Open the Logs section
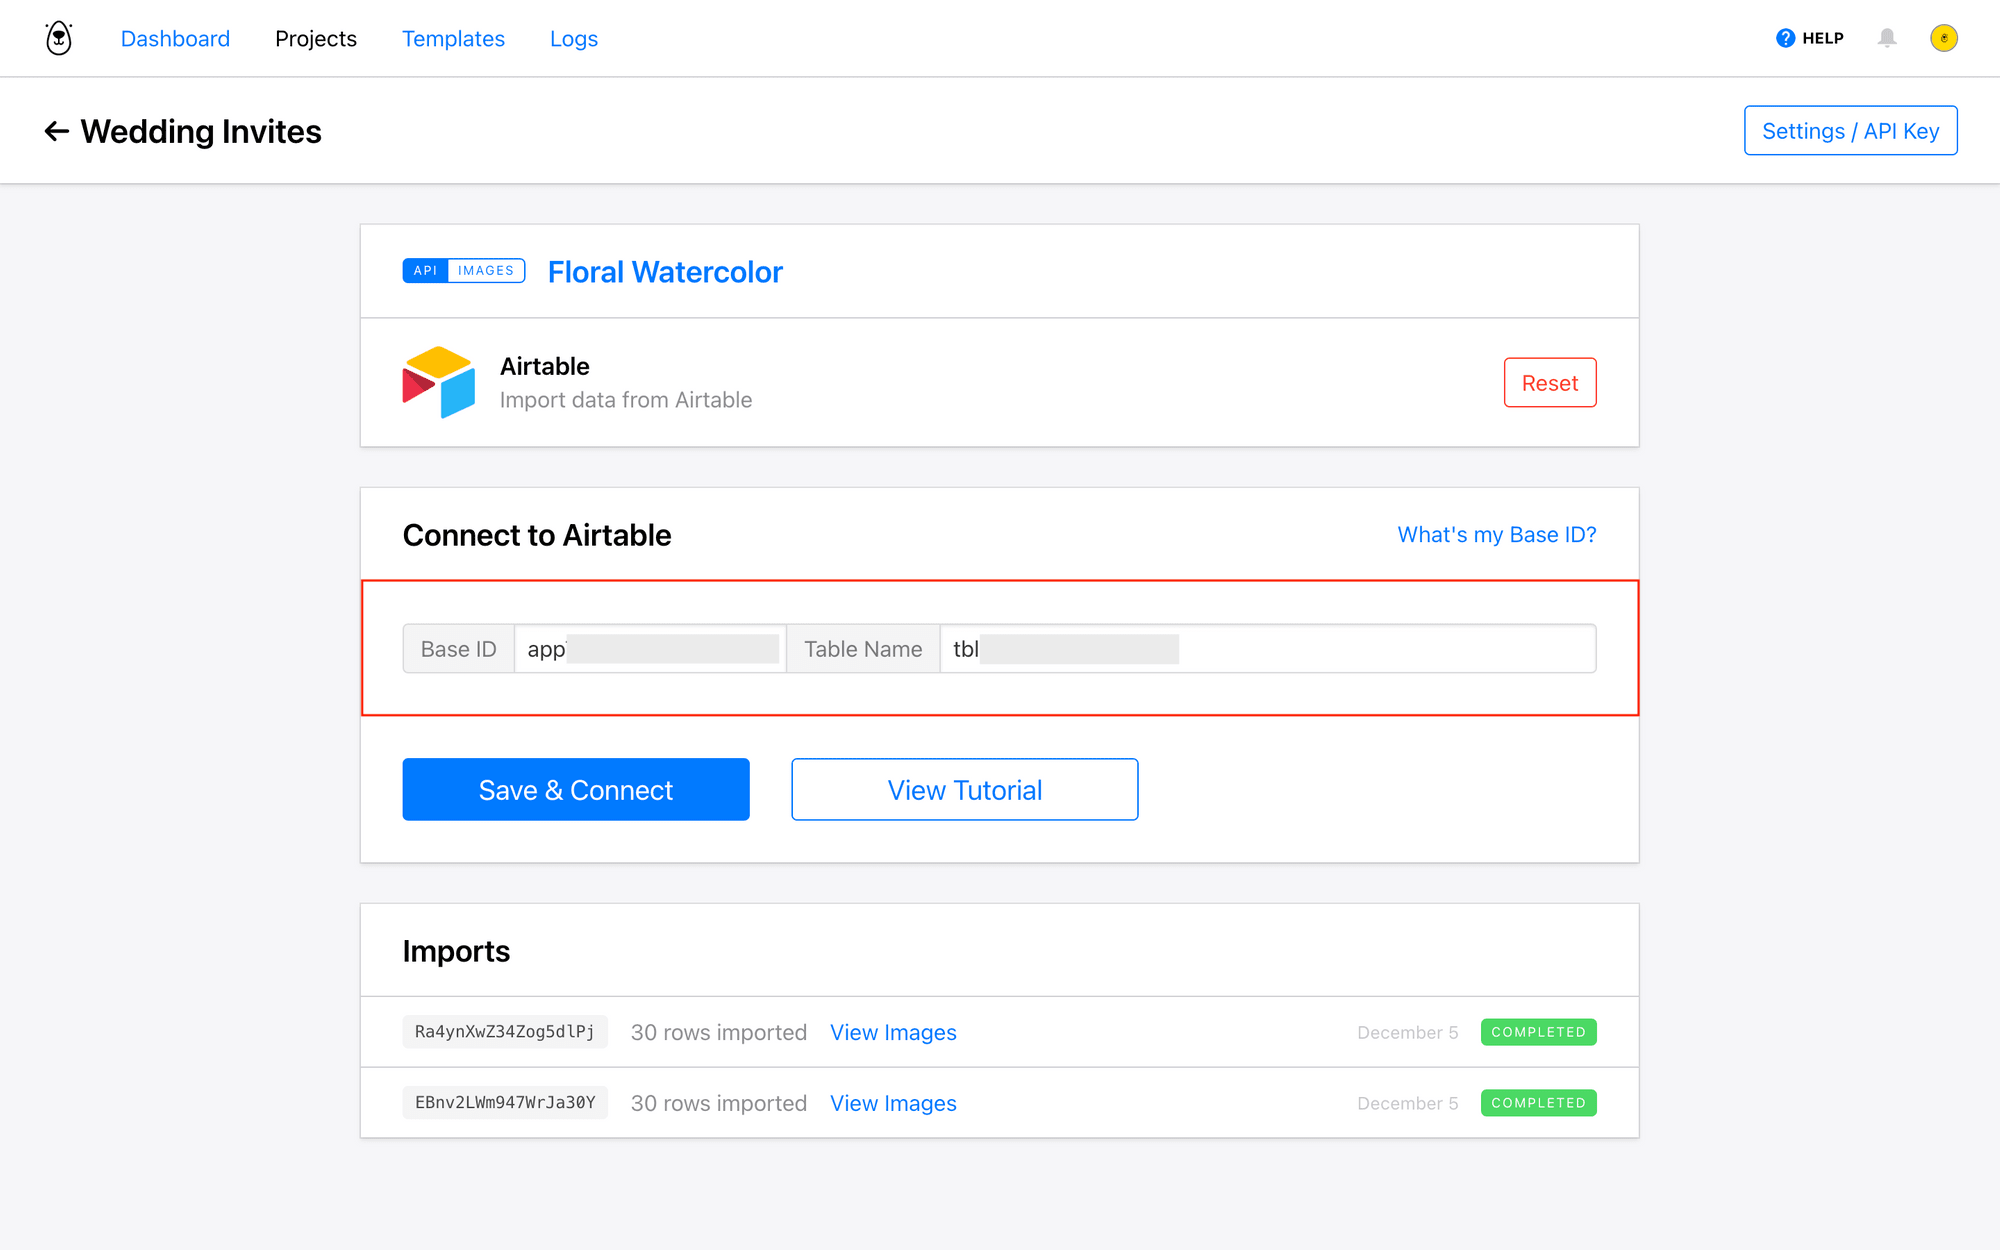Viewport: 2000px width, 1250px height. pos(573,38)
